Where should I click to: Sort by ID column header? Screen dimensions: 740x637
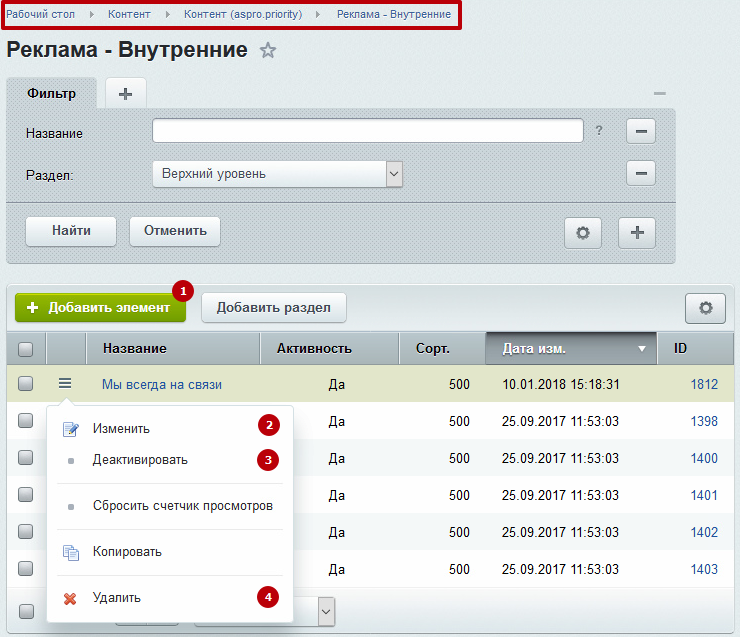695,349
